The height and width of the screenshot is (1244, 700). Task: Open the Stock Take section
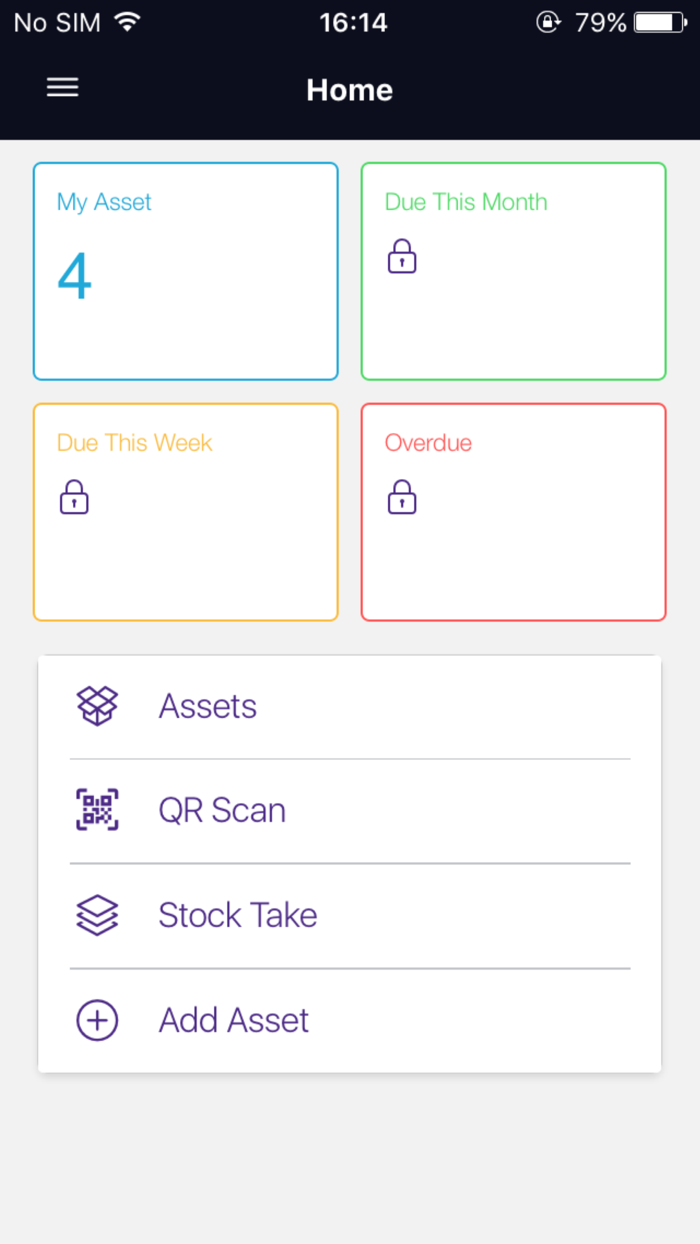click(x=238, y=915)
